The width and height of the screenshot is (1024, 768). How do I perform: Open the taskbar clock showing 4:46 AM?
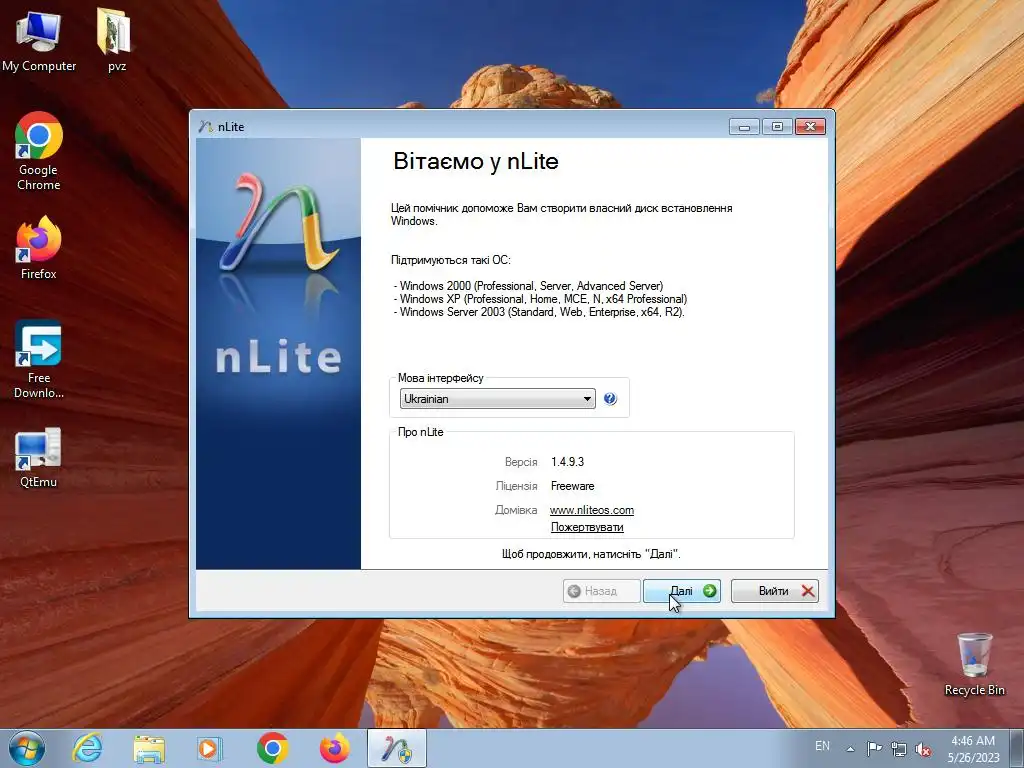tap(973, 749)
